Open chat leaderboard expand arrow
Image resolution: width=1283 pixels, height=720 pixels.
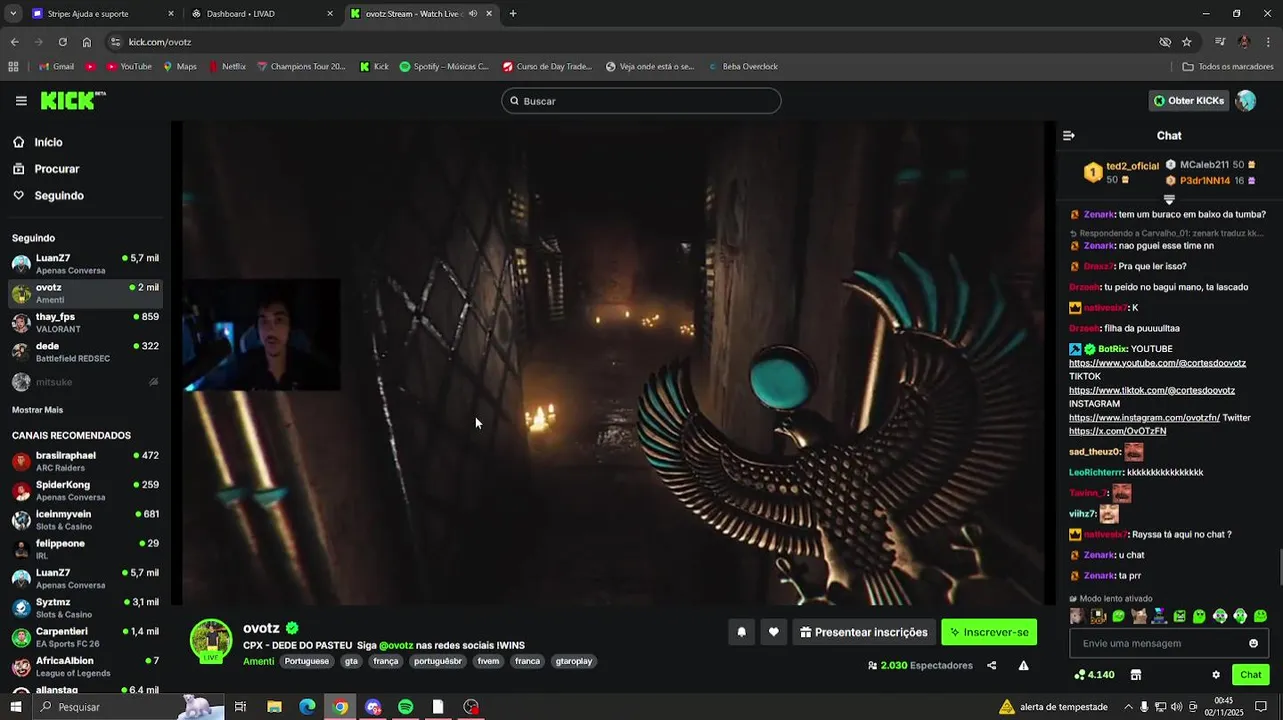click(1169, 200)
